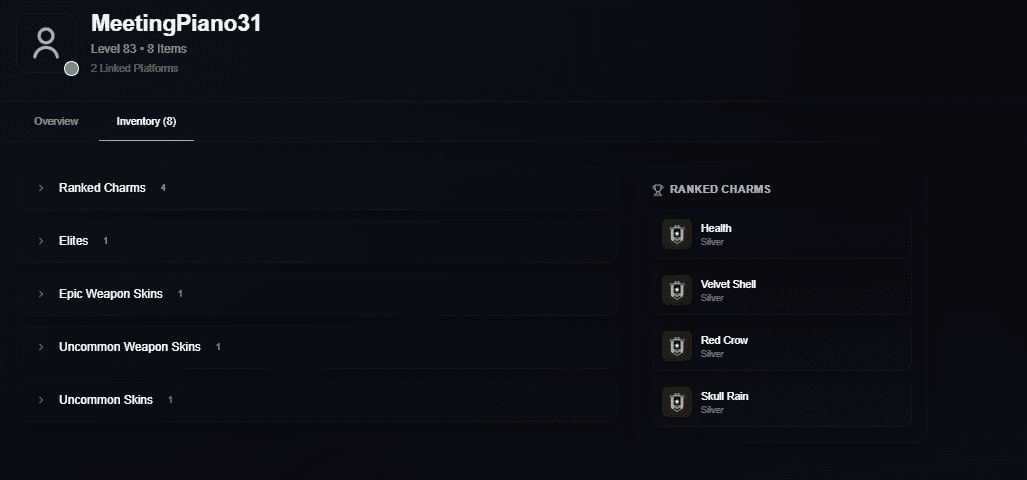Screen dimensions: 1027x480
Task: Expand the Epic Weapon Skins chevron
Action: pyautogui.click(x=41, y=294)
